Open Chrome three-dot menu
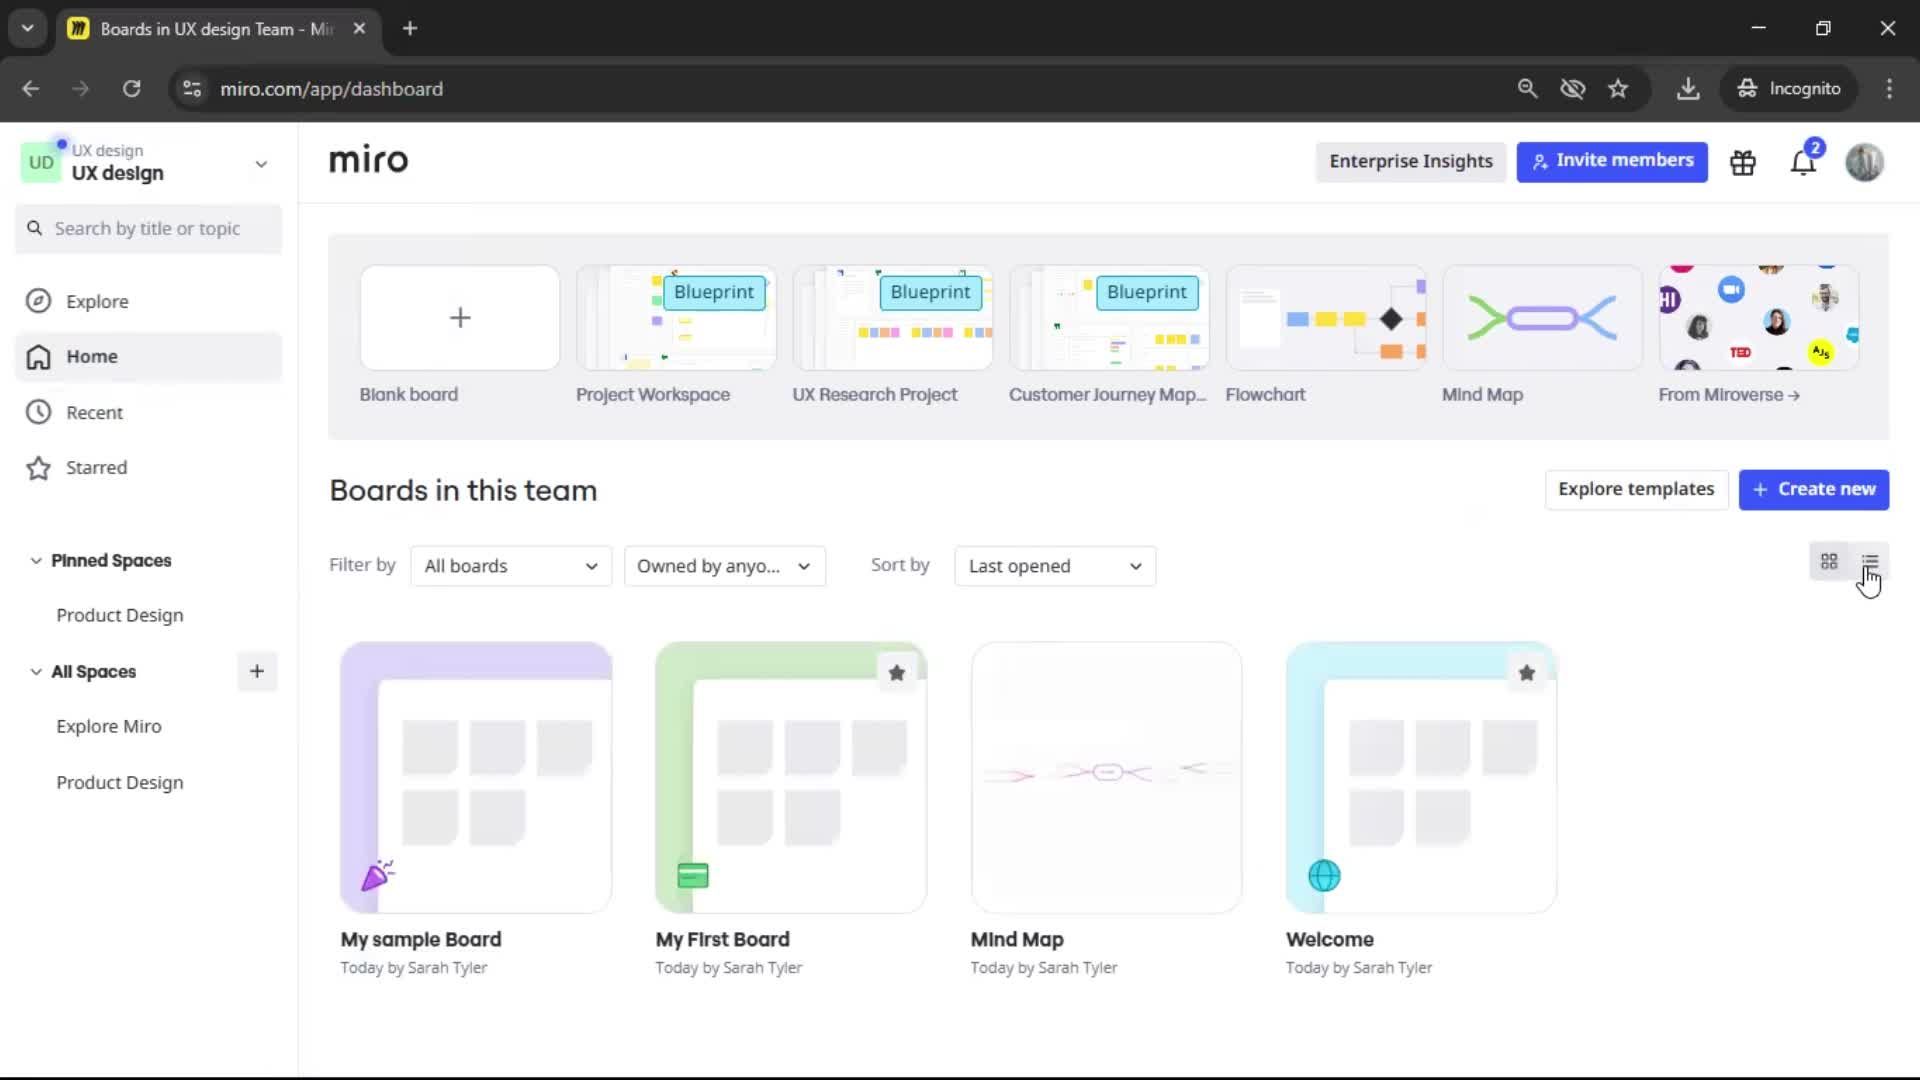The height and width of the screenshot is (1080, 1920). click(x=1889, y=89)
